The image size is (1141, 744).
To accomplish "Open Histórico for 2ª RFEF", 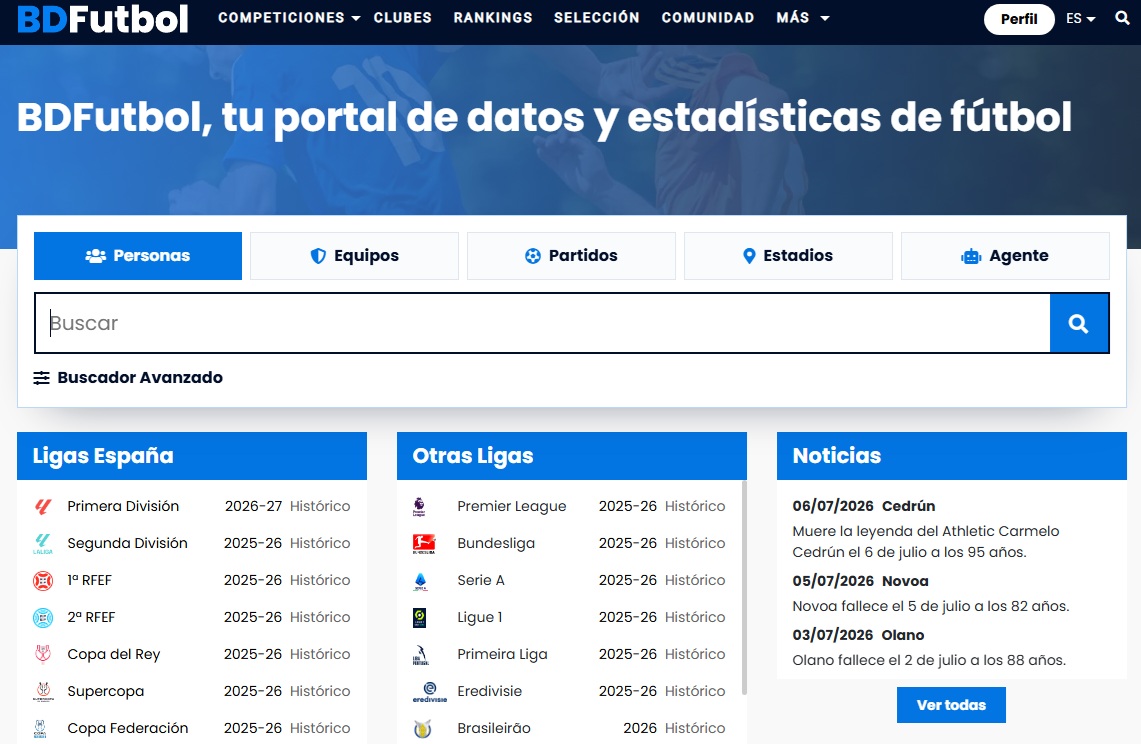I will [320, 617].
